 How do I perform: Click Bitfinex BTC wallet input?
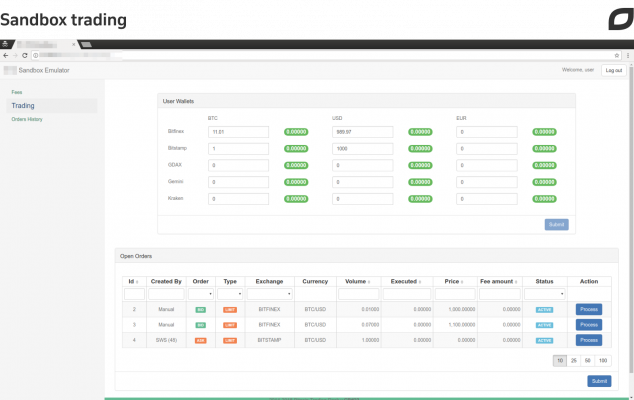coord(238,132)
